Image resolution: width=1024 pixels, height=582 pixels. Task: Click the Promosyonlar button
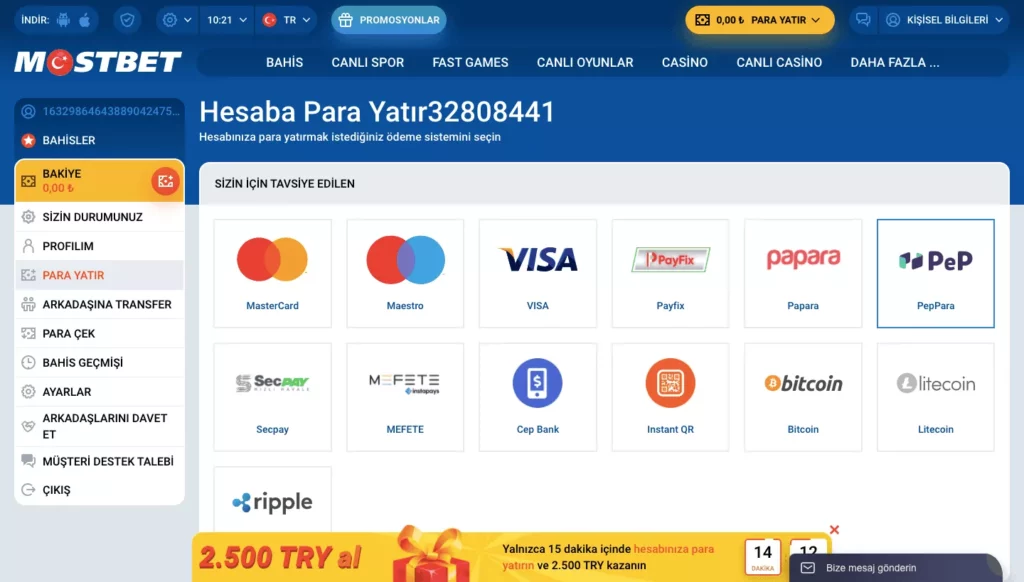tap(389, 20)
